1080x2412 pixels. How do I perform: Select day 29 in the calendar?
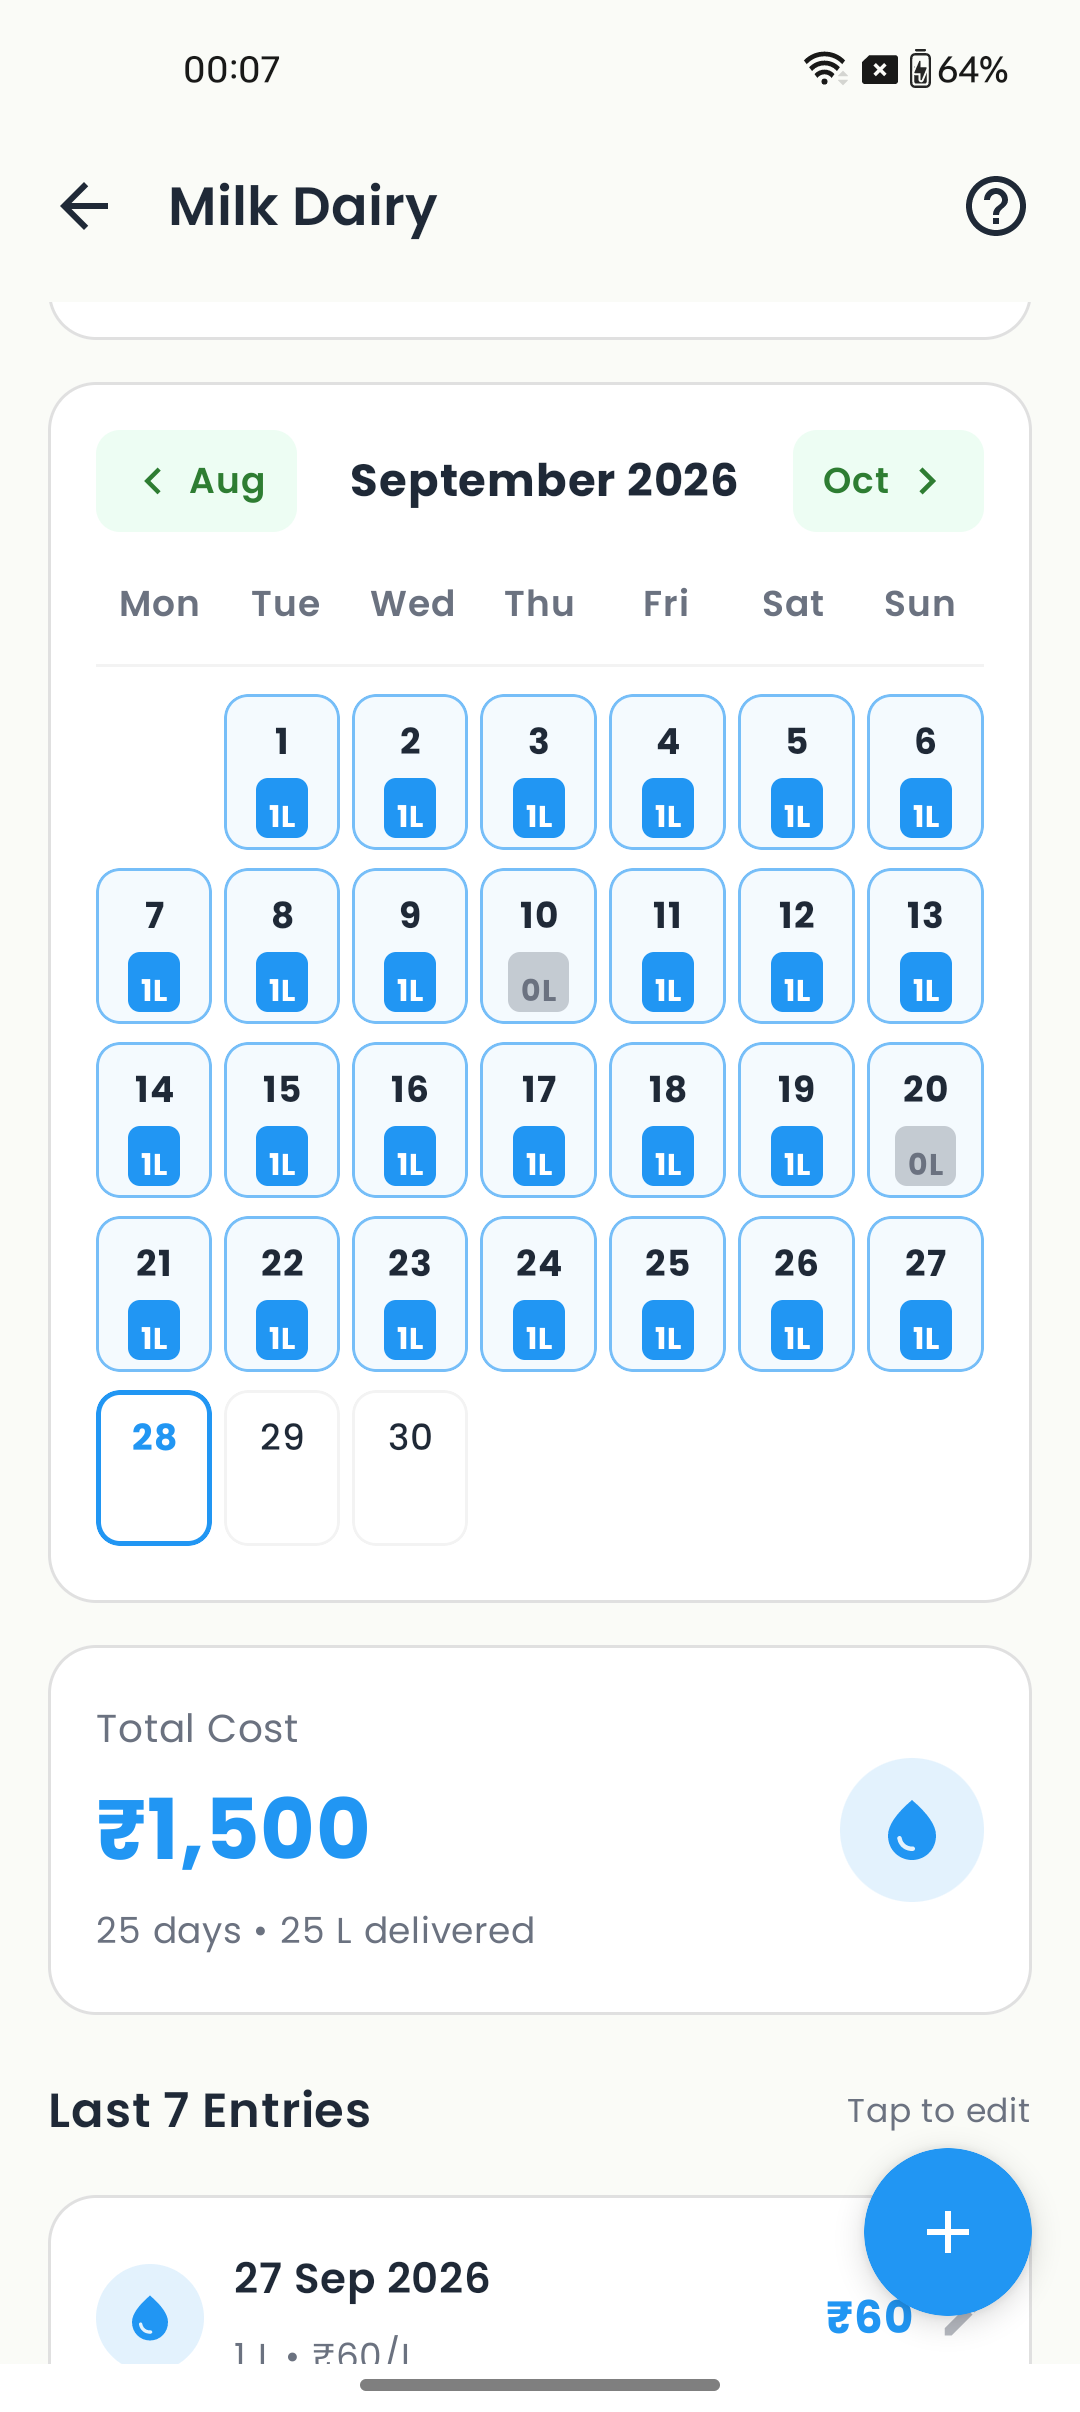tap(282, 1468)
